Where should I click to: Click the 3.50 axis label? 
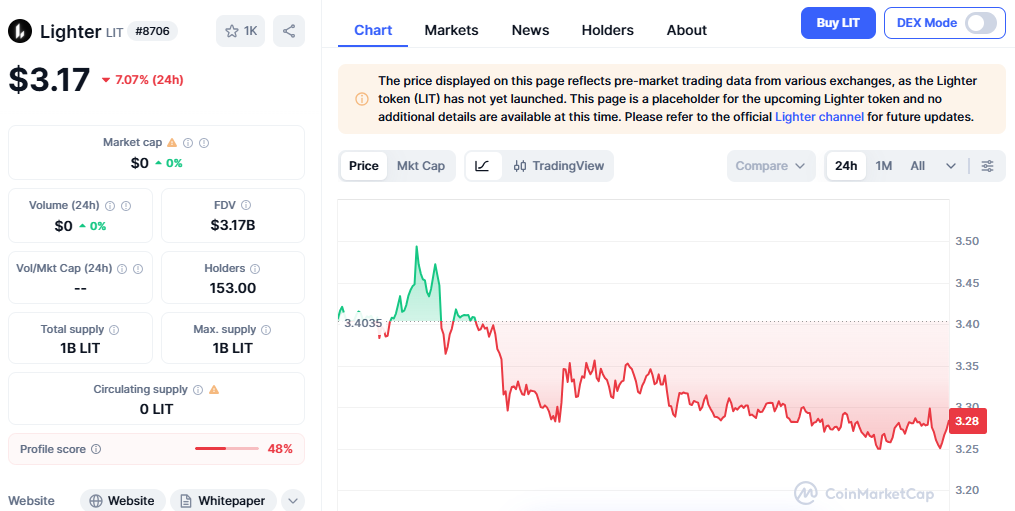(967, 242)
